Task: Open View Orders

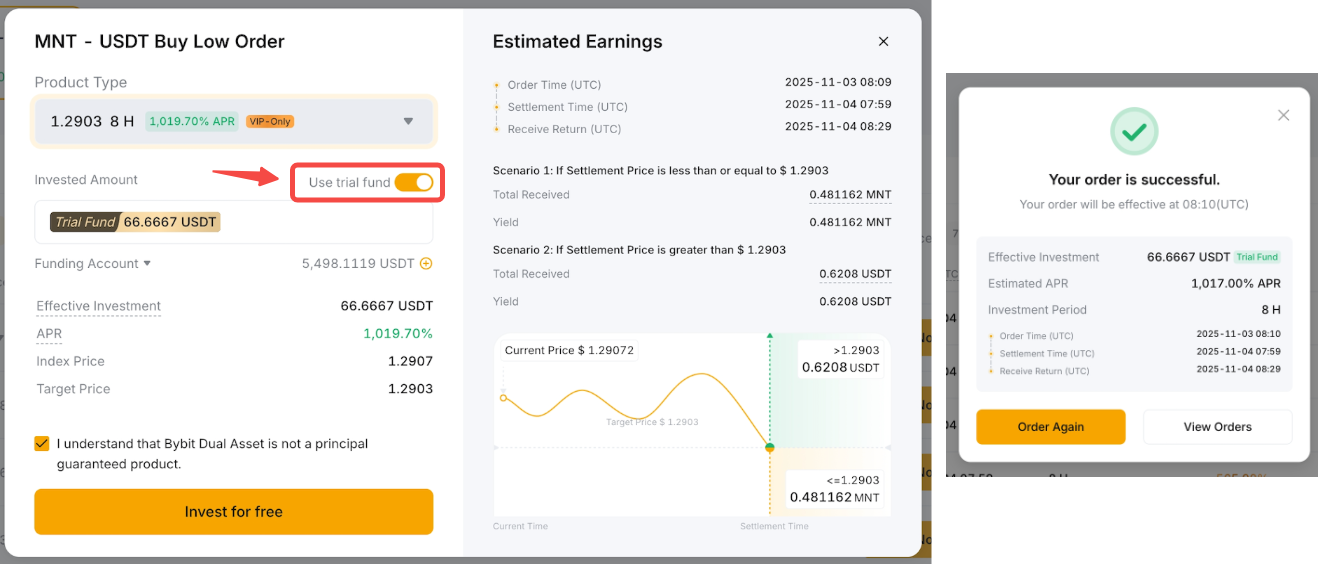Action: [1217, 427]
